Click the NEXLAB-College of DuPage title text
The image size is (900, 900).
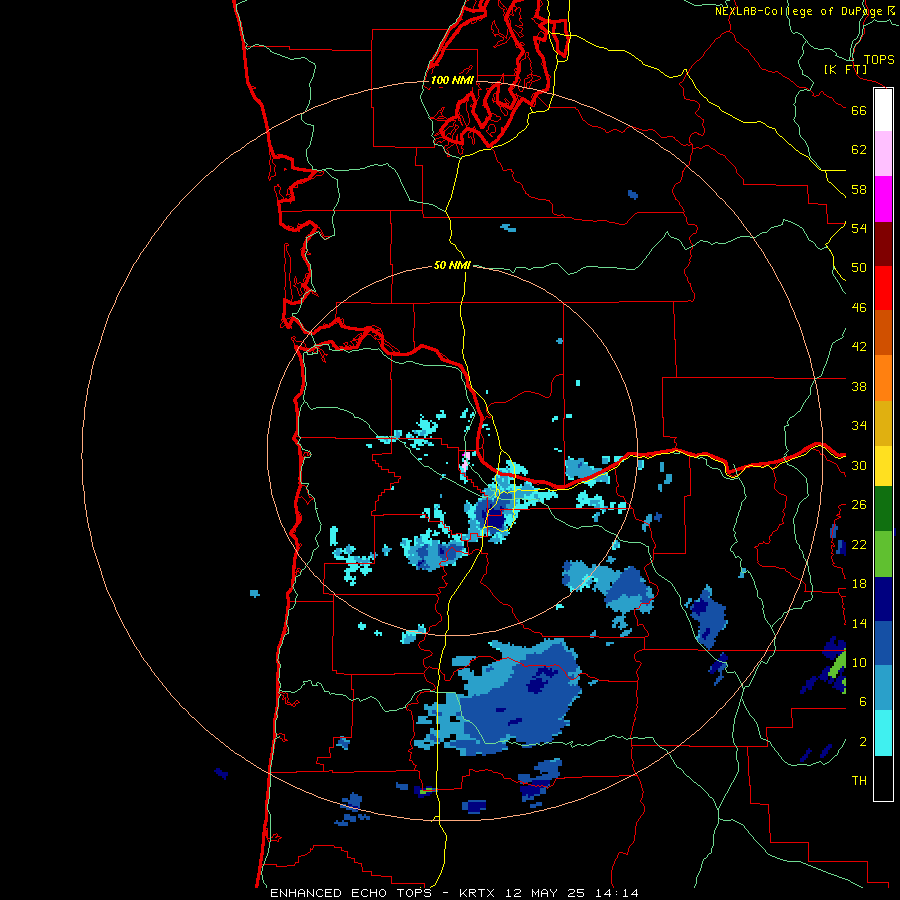[x=799, y=11]
